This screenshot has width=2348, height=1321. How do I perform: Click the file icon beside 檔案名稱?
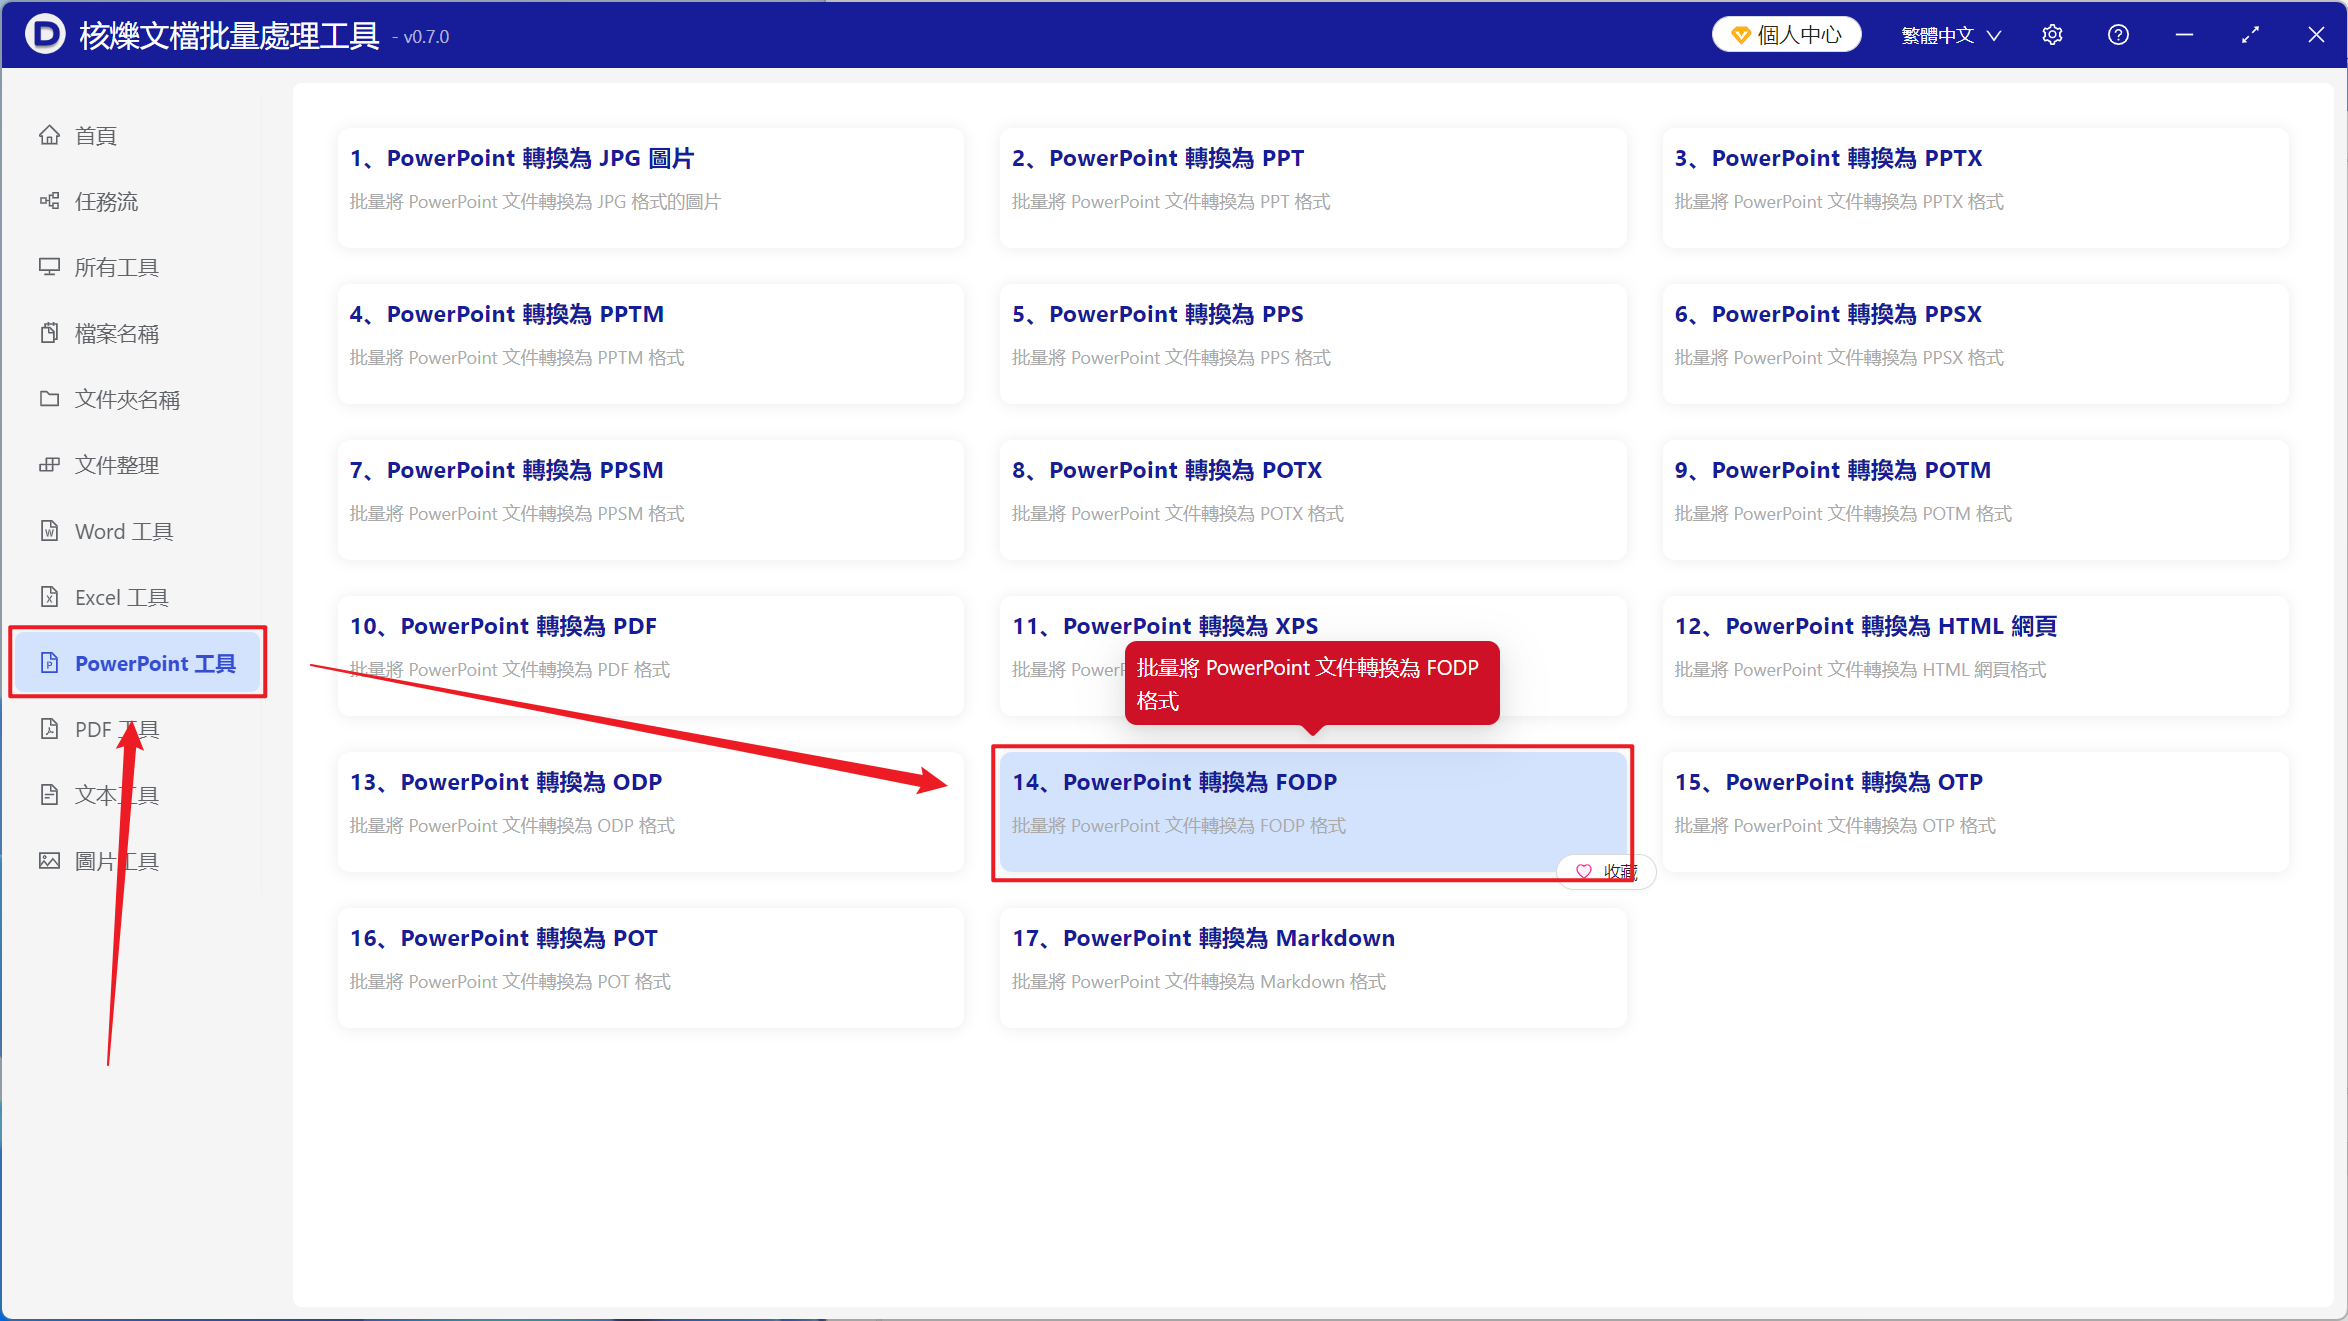coord(49,333)
